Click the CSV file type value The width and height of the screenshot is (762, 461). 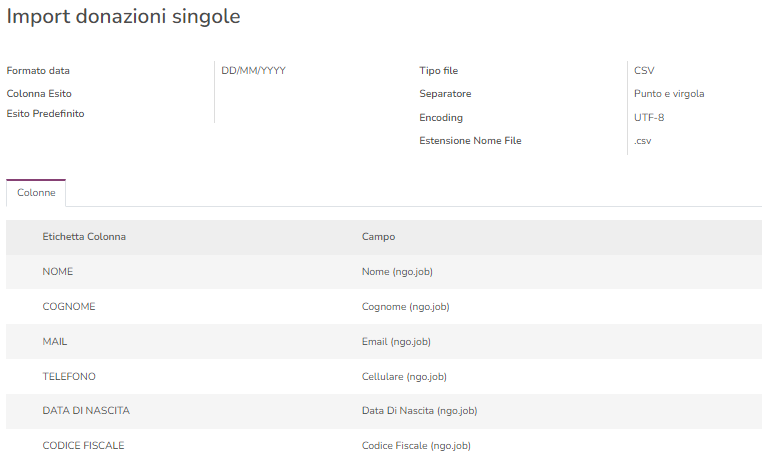click(x=644, y=71)
